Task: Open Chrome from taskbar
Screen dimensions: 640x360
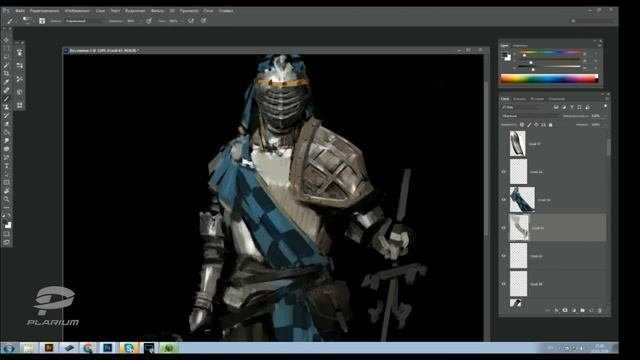Action: (88, 348)
